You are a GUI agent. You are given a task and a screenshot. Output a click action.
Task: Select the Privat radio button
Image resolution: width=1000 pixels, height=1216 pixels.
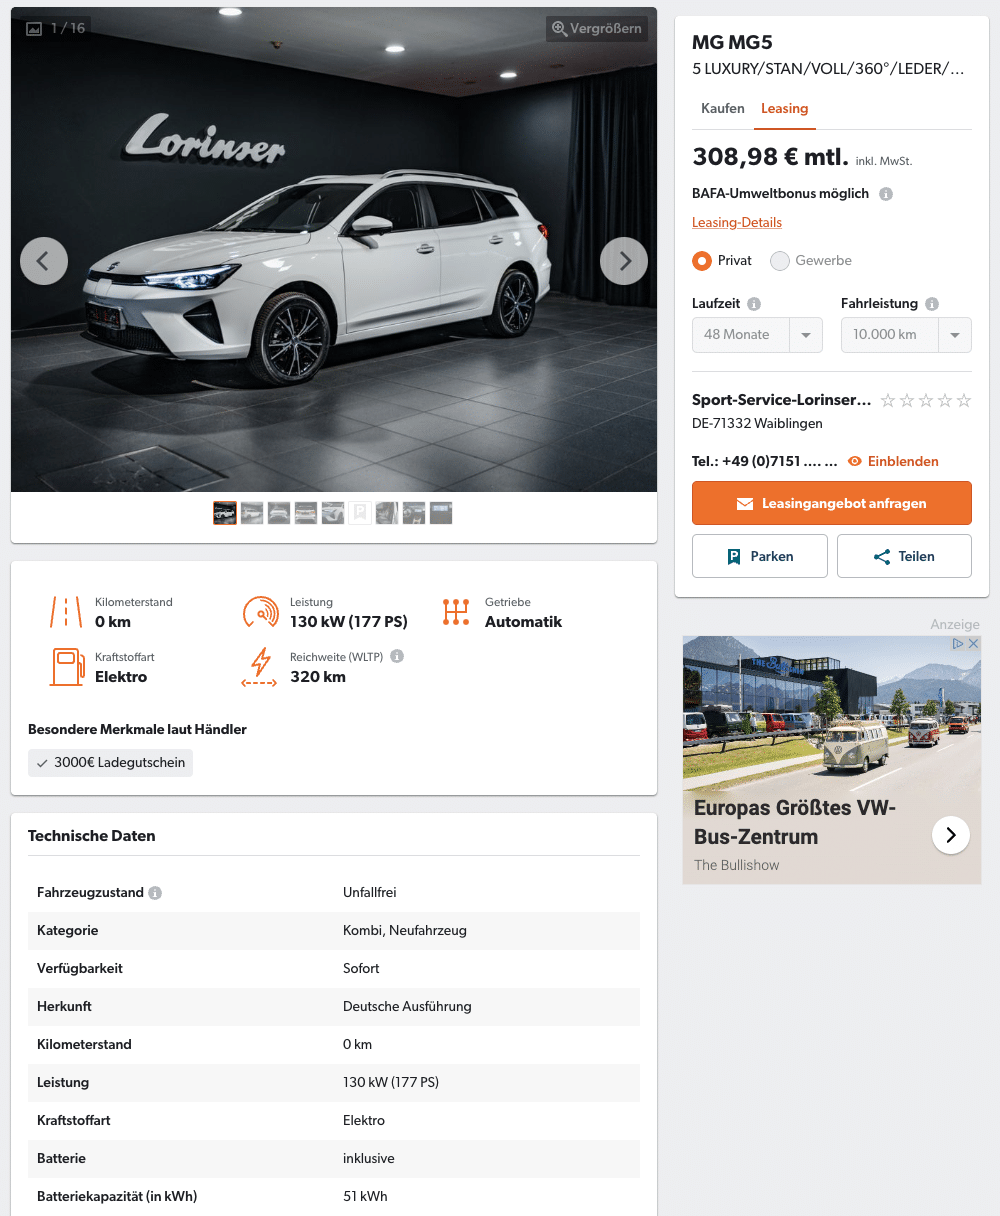click(x=702, y=261)
